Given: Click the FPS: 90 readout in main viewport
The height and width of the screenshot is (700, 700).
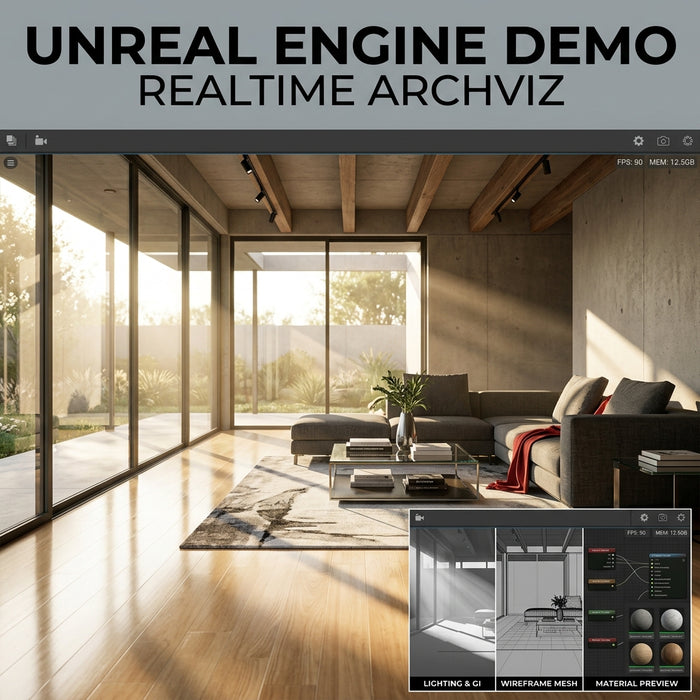Looking at the screenshot, I should click(x=629, y=162).
